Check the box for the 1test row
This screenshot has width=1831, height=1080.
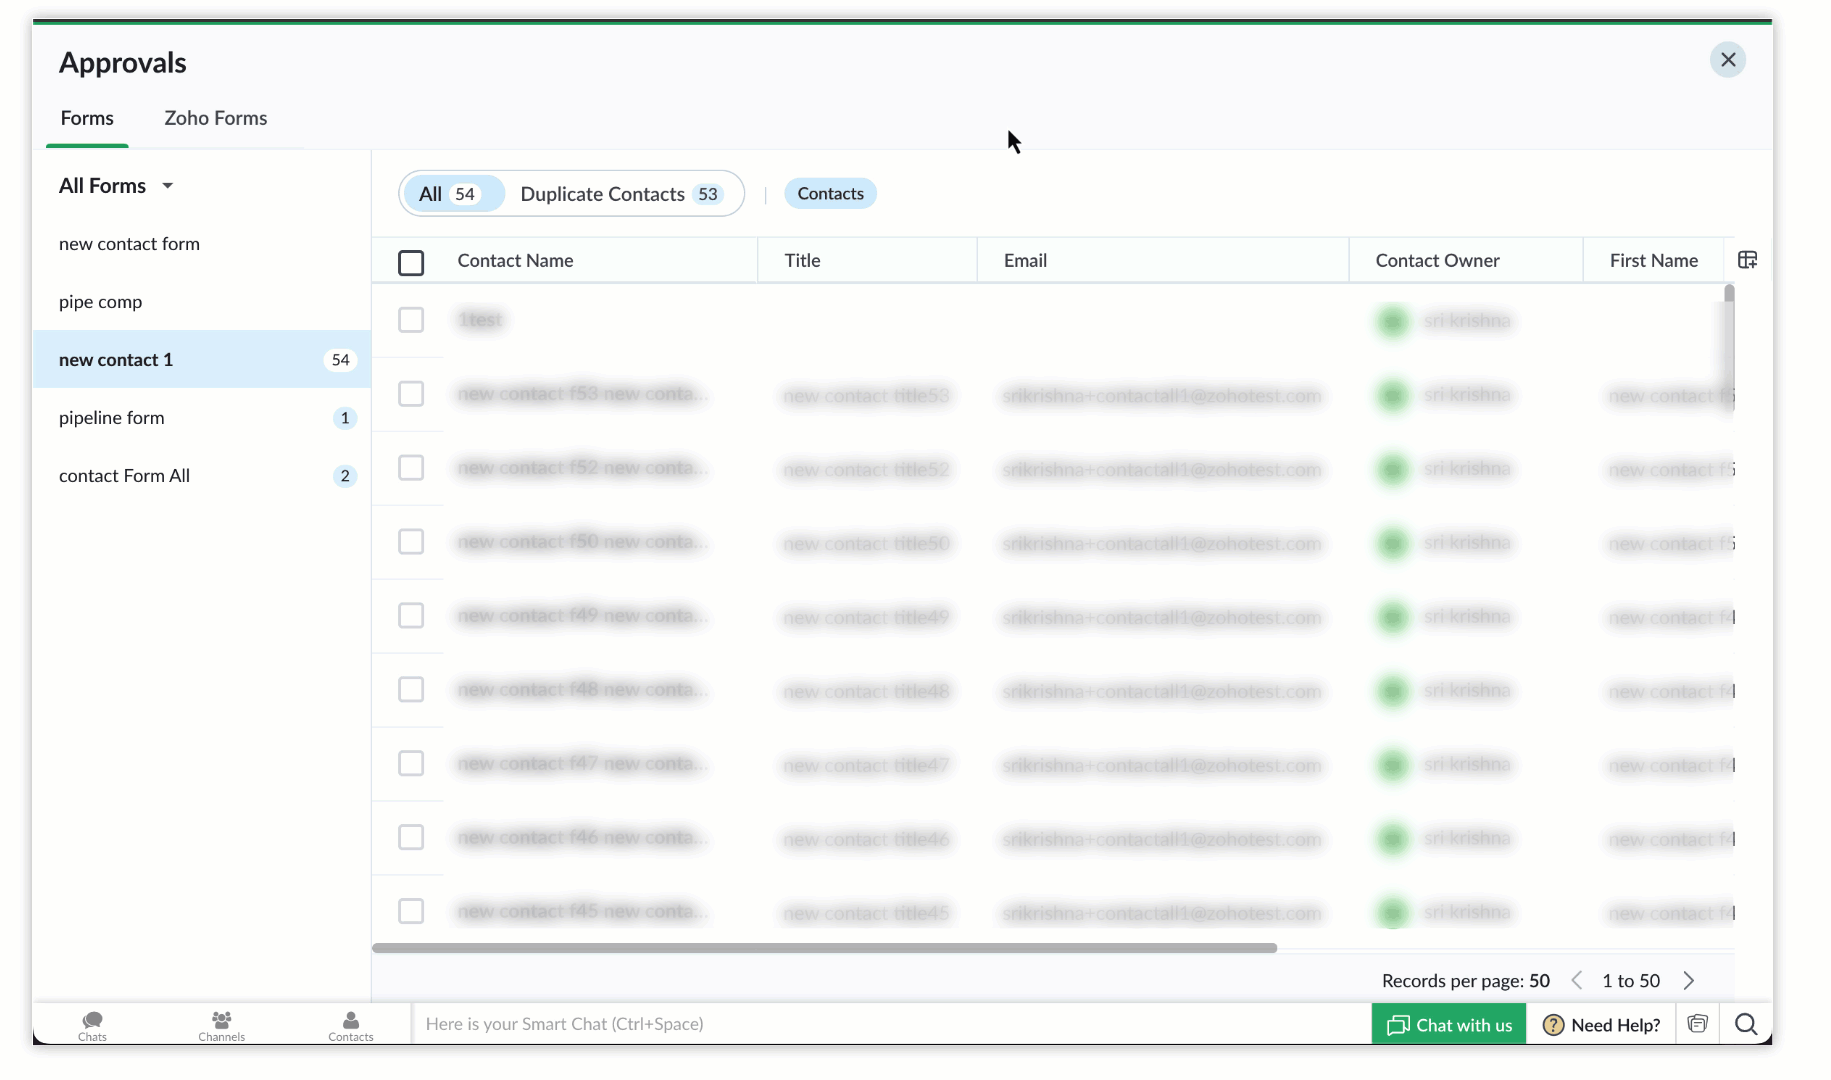pyautogui.click(x=411, y=320)
